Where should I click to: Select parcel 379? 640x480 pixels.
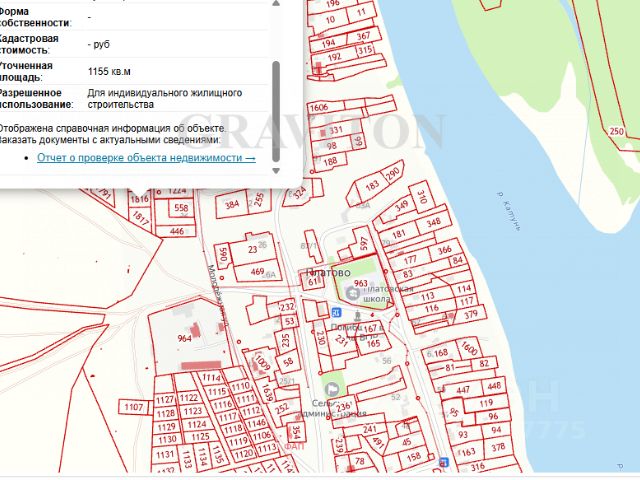pyautogui.click(x=471, y=314)
